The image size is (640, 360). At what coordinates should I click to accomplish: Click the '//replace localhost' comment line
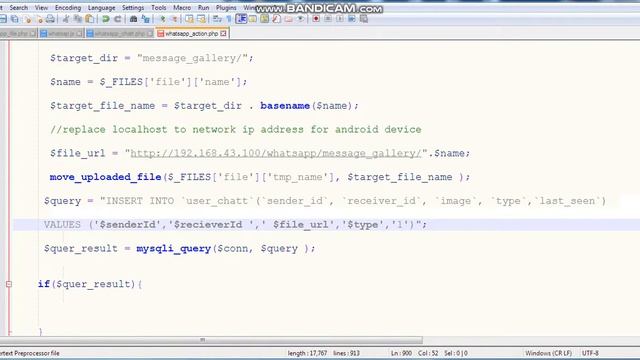pos(236,129)
